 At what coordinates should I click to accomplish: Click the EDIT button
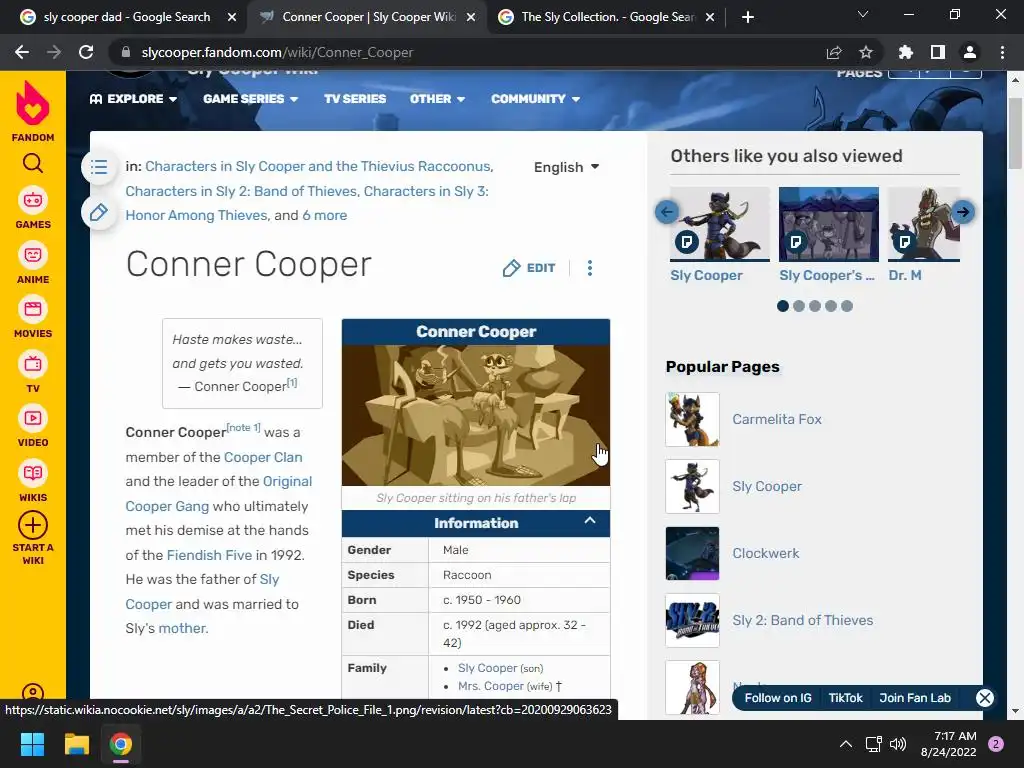(x=530, y=268)
